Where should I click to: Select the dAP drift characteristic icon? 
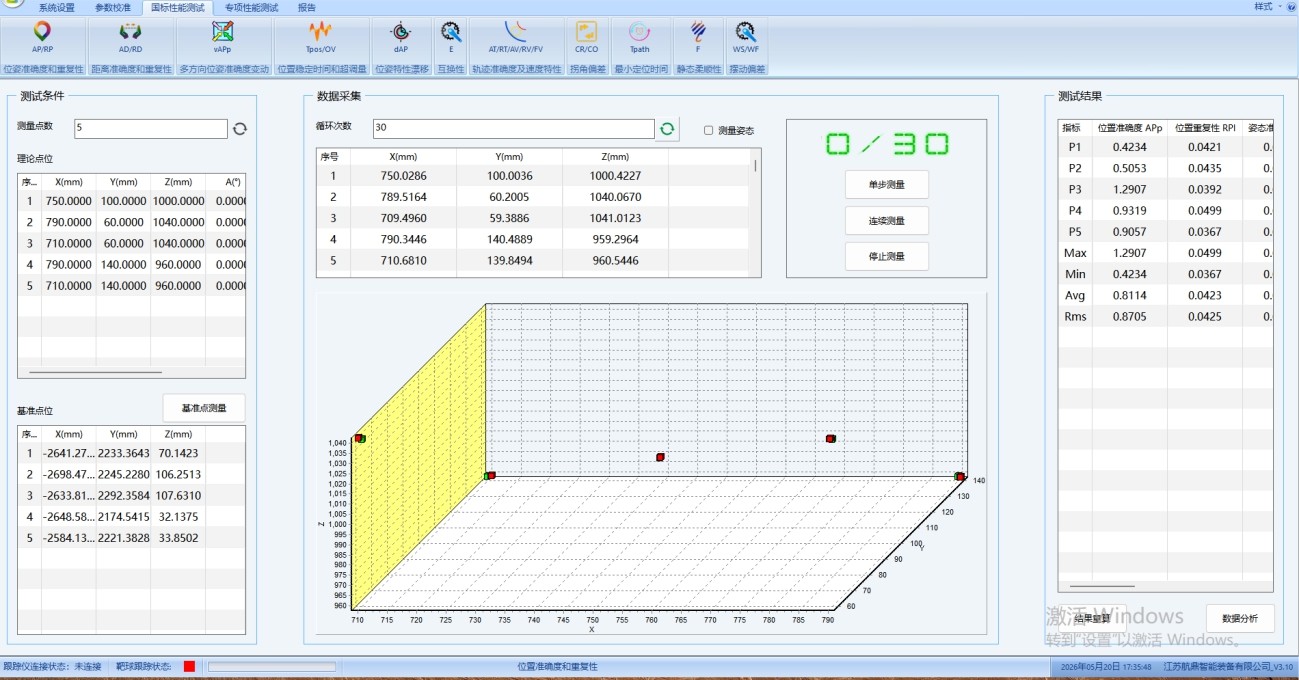pos(401,38)
